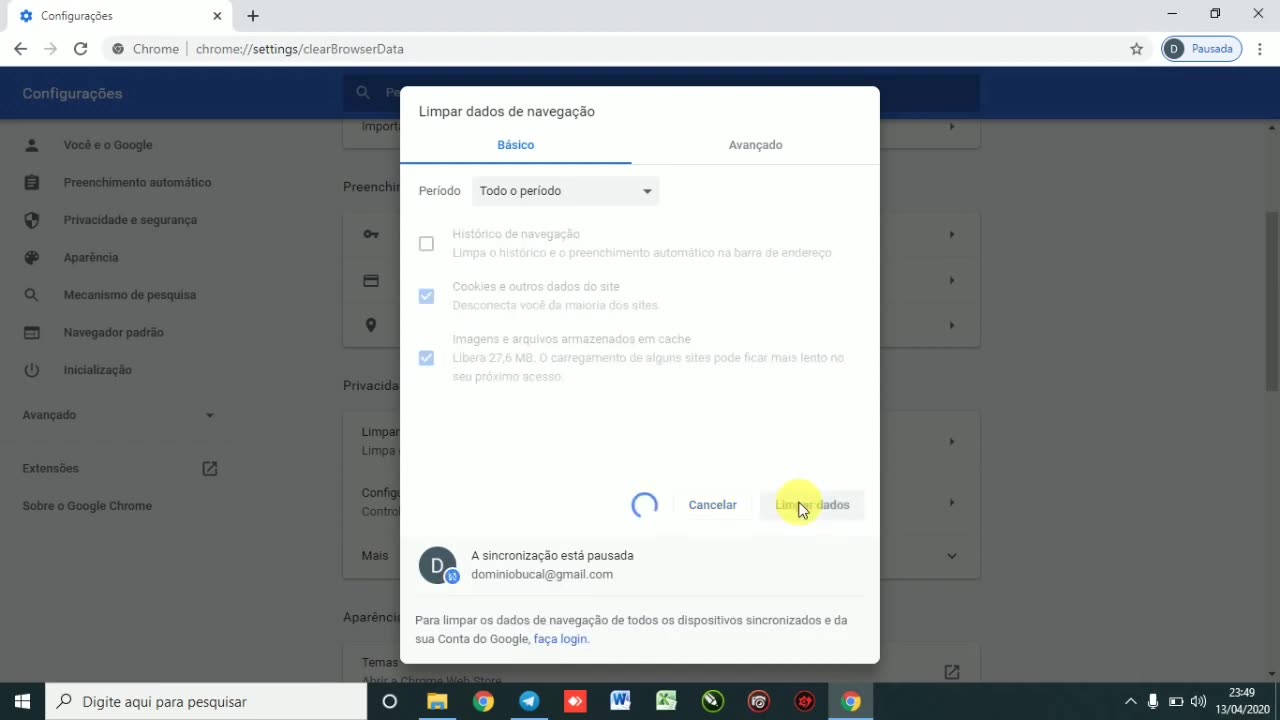
Task: Uncheck Imagens e arquivos armazenados em cache
Action: pyautogui.click(x=427, y=358)
